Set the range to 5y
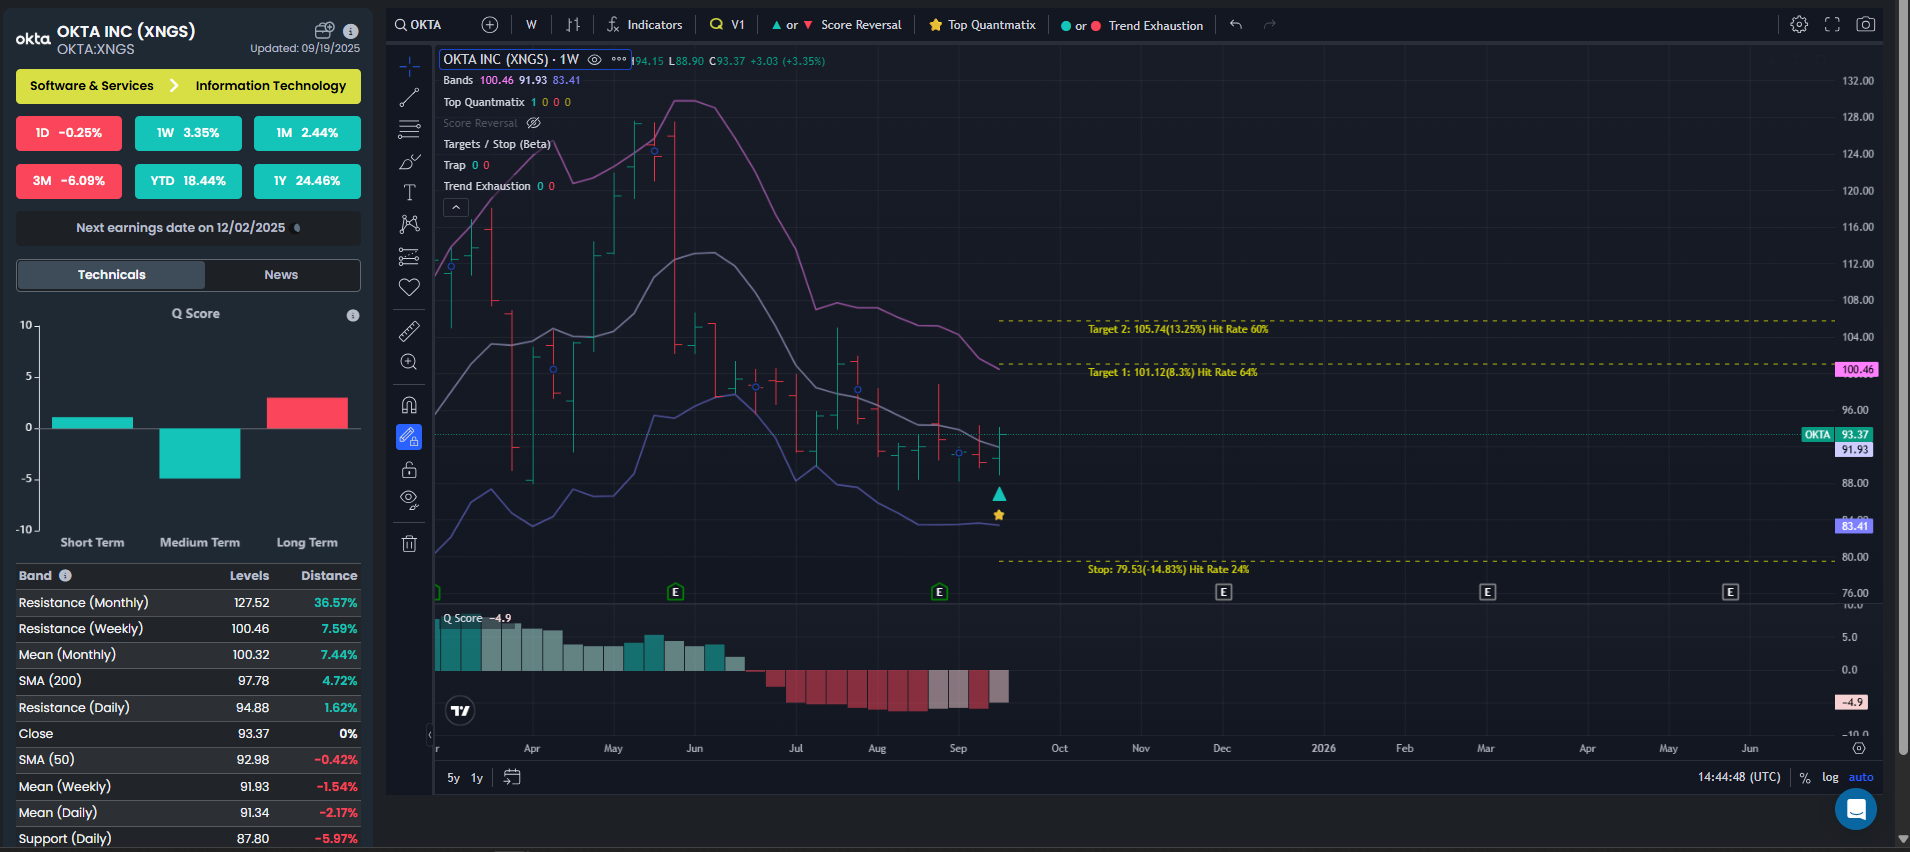Image resolution: width=1910 pixels, height=852 pixels. [x=454, y=778]
